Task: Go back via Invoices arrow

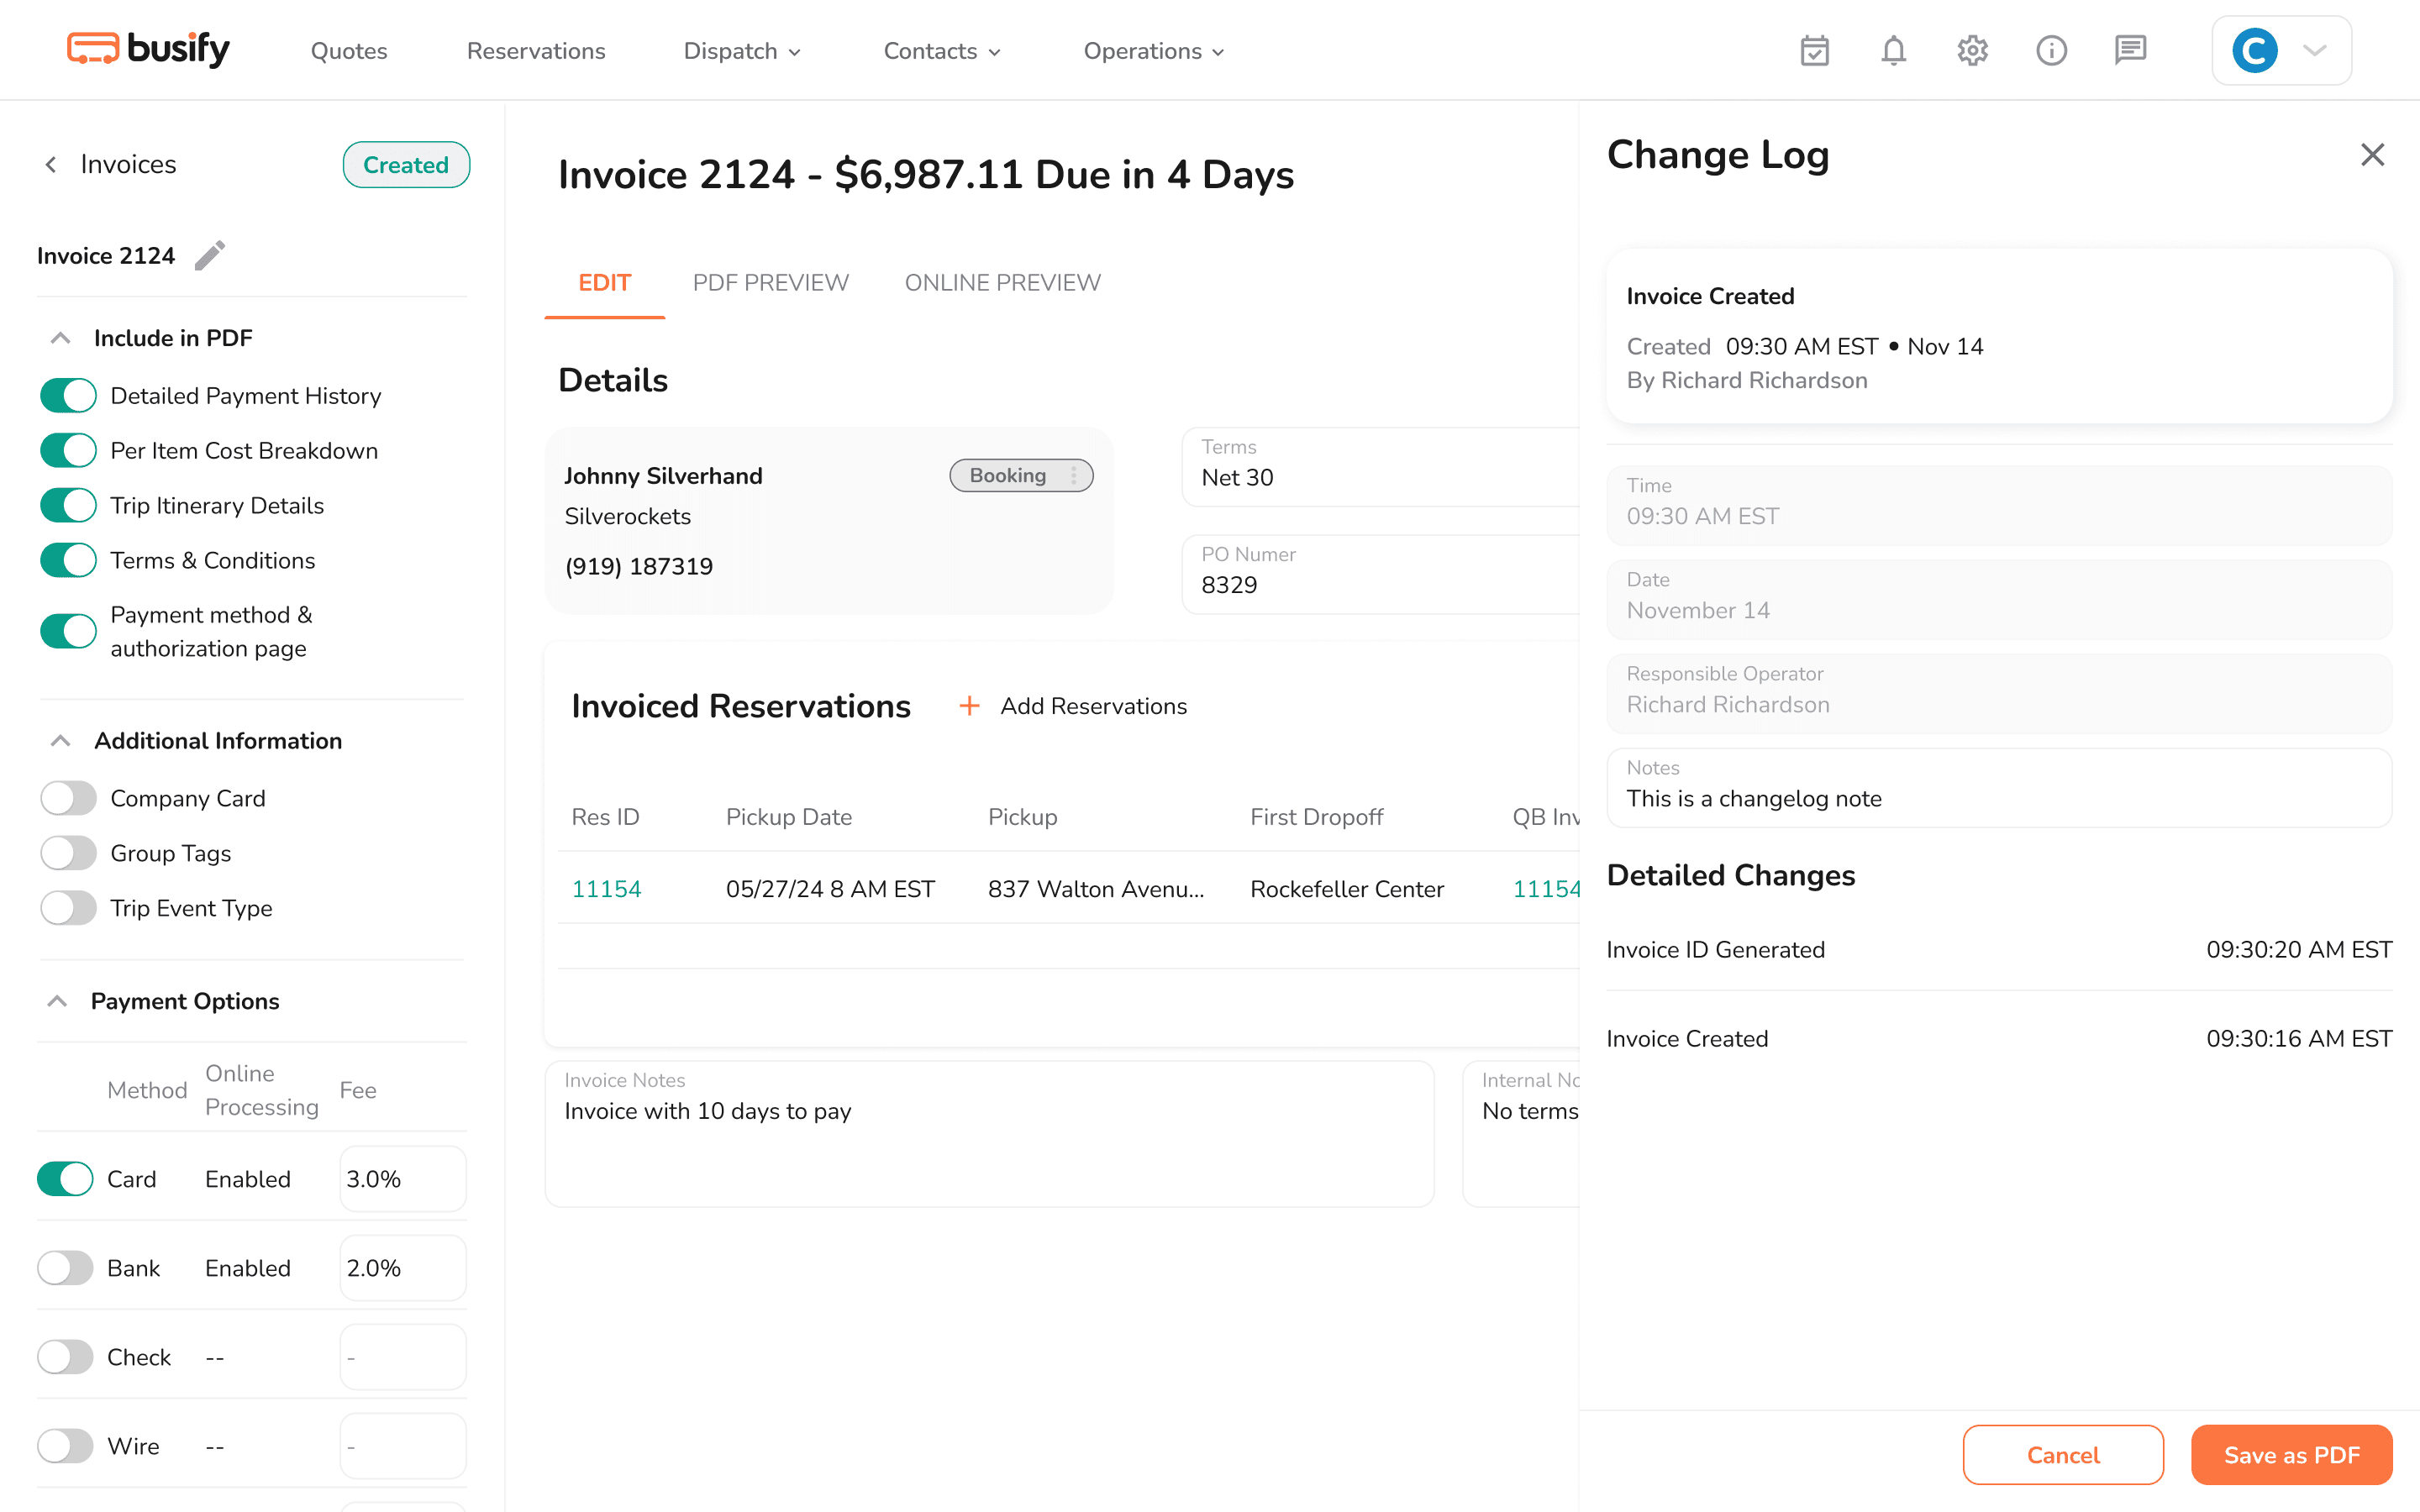Action: coord(51,164)
